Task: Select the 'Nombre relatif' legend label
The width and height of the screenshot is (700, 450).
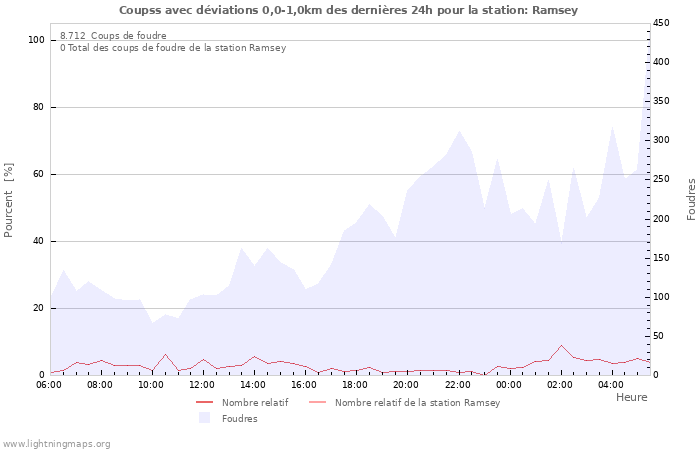Action: tap(254, 402)
